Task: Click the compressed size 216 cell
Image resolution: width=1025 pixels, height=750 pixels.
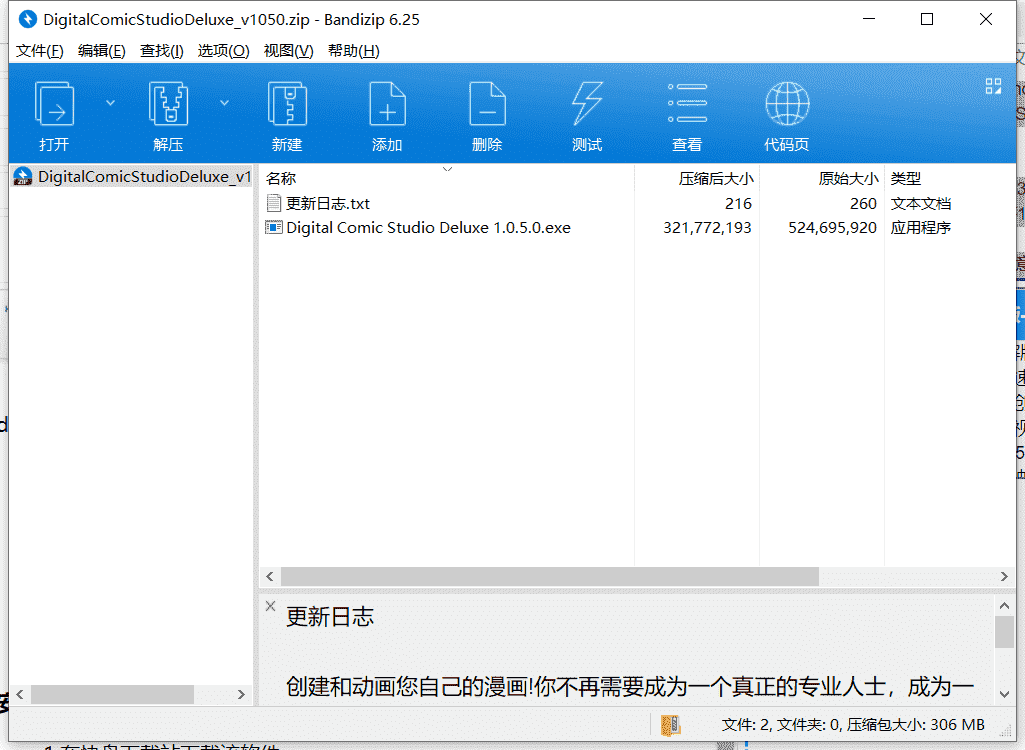Action: click(738, 203)
